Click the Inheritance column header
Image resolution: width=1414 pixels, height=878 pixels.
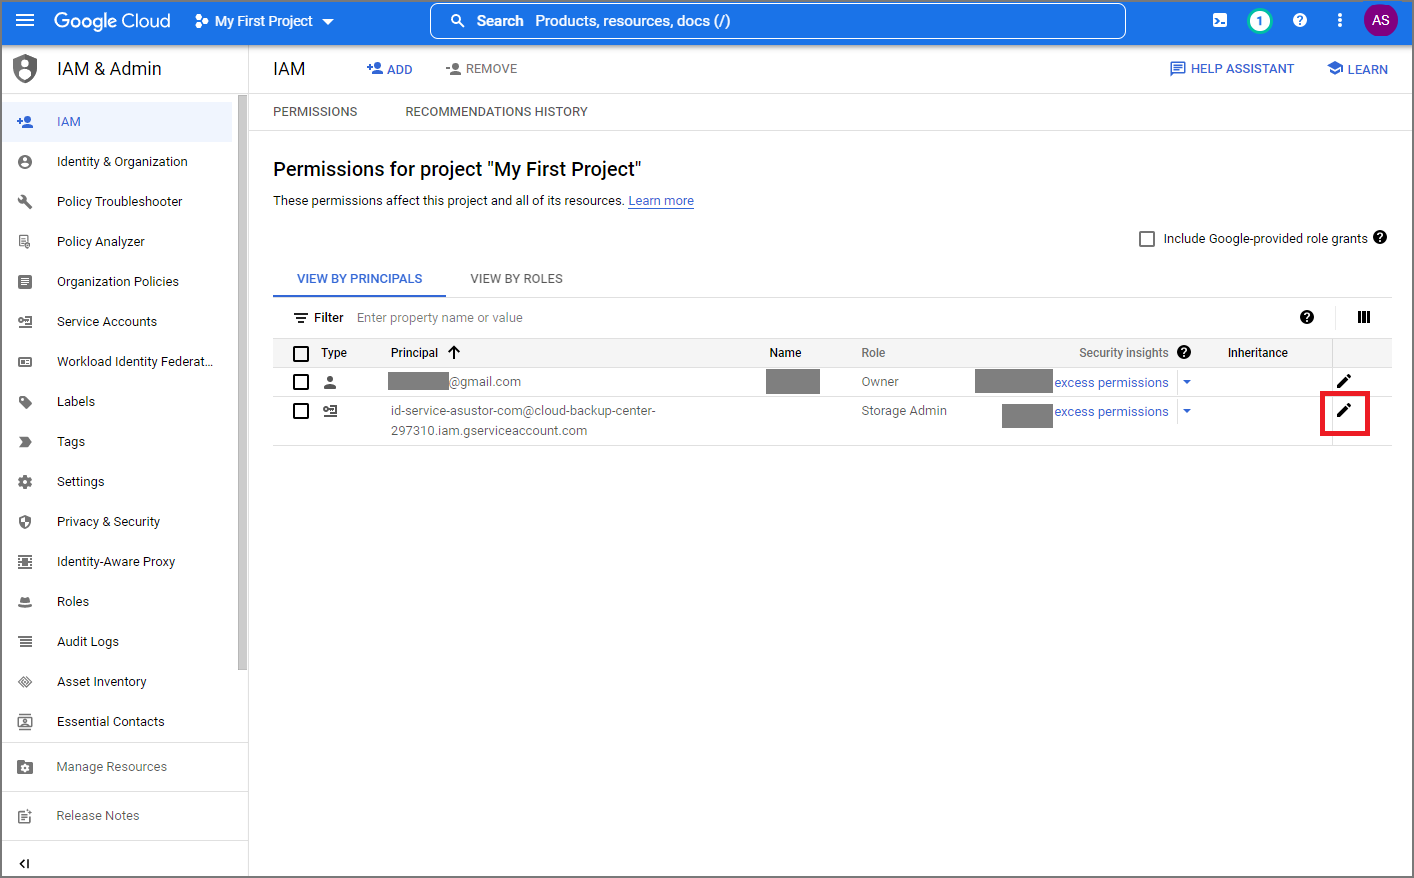[1258, 353]
